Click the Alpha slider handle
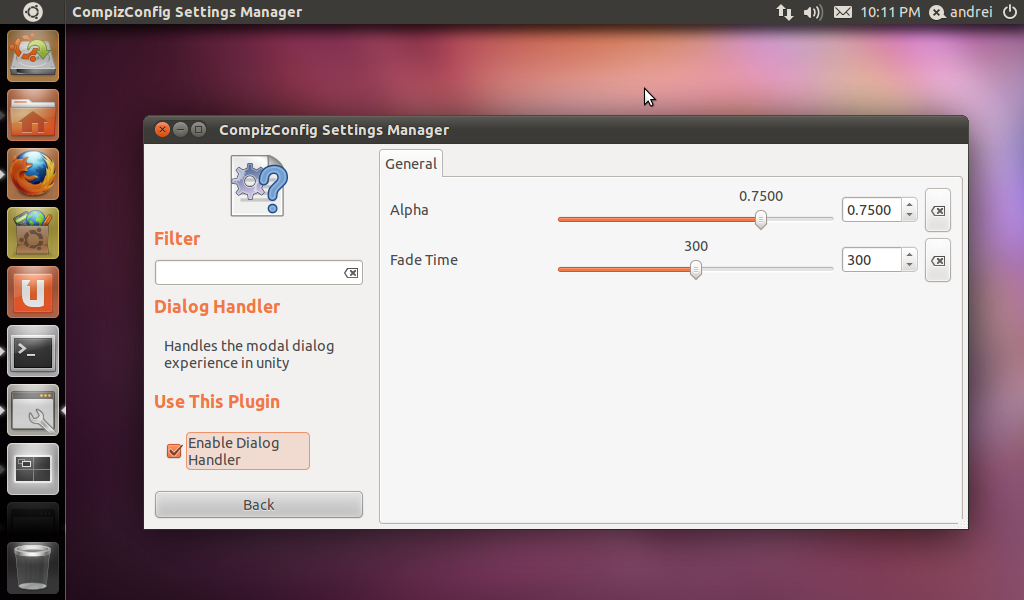This screenshot has height=600, width=1024. 761,219
